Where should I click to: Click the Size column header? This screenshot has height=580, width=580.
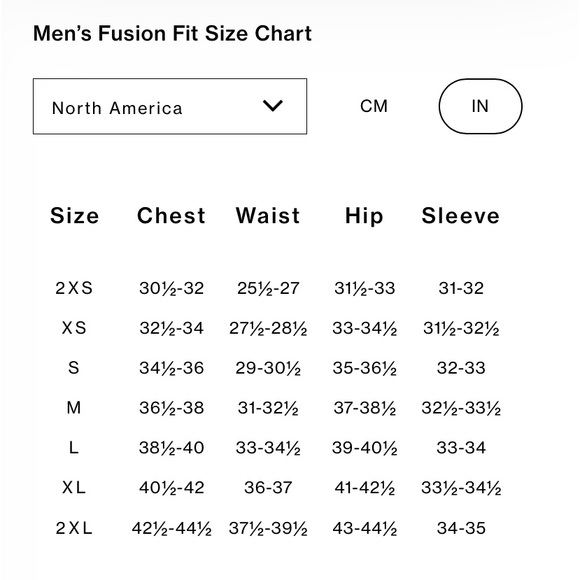[75, 216]
